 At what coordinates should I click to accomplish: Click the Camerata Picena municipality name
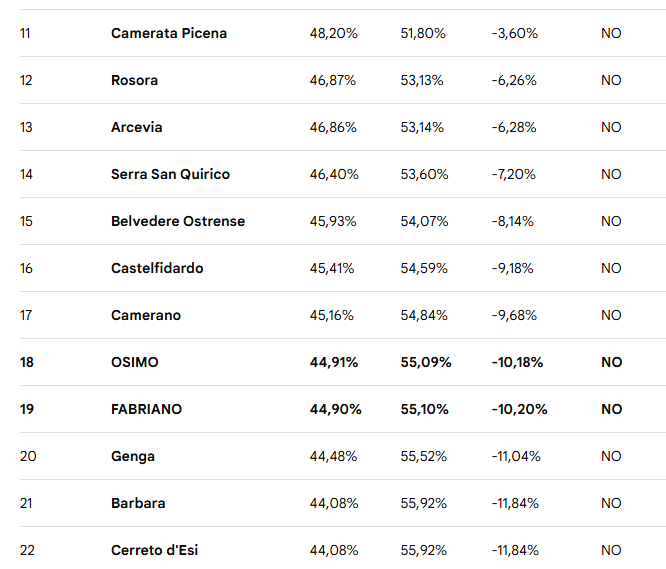point(169,33)
